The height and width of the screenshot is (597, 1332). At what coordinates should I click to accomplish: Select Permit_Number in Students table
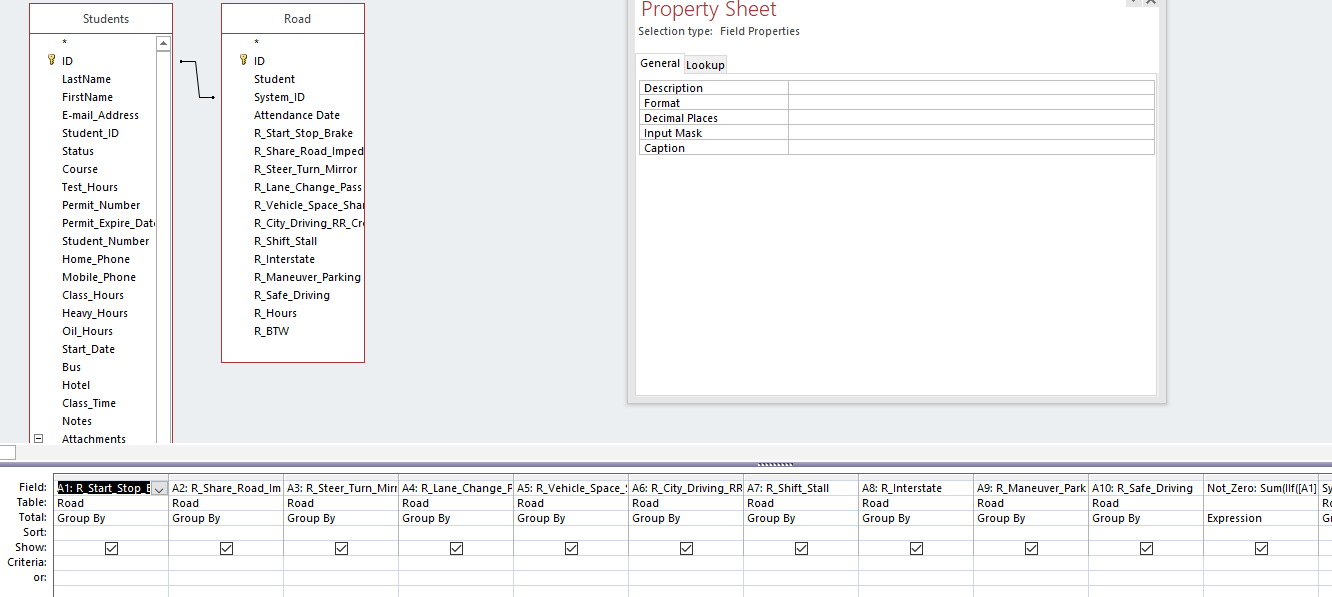click(x=101, y=205)
